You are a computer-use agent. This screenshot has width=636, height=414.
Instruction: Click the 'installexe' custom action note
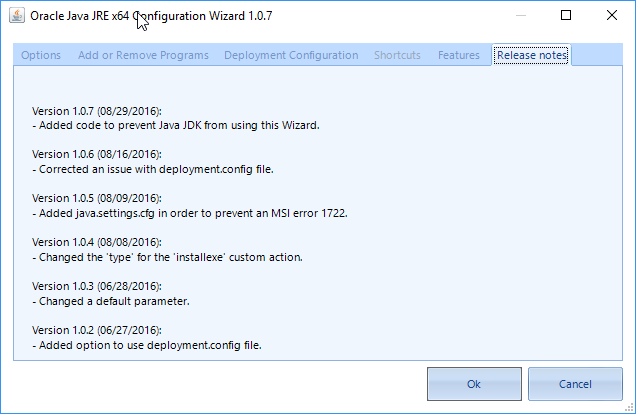pyautogui.click(x=167, y=257)
